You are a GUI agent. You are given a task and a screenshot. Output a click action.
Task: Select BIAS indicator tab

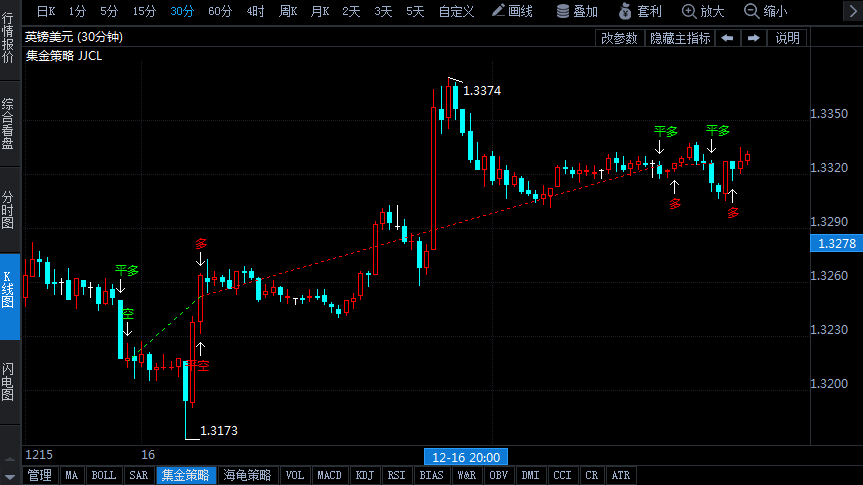click(x=432, y=475)
